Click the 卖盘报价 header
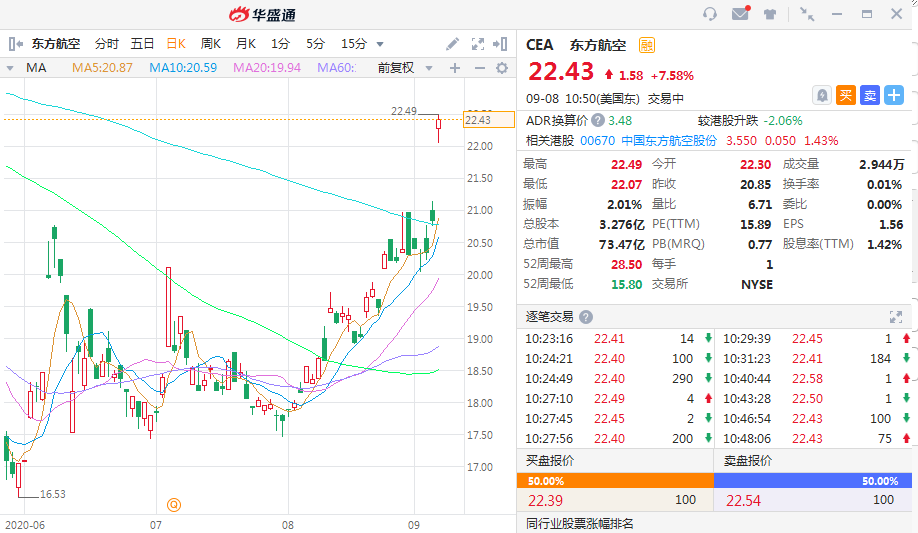Screen dimensions: 918x533 pyautogui.click(x=748, y=461)
